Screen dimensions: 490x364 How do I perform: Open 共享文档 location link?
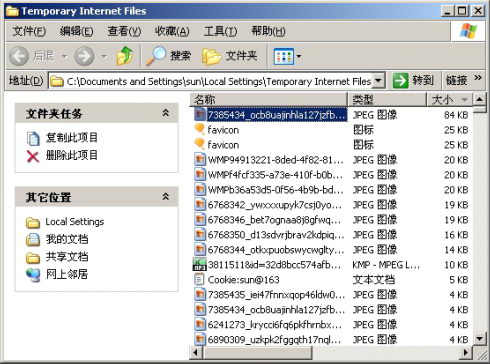[67, 256]
